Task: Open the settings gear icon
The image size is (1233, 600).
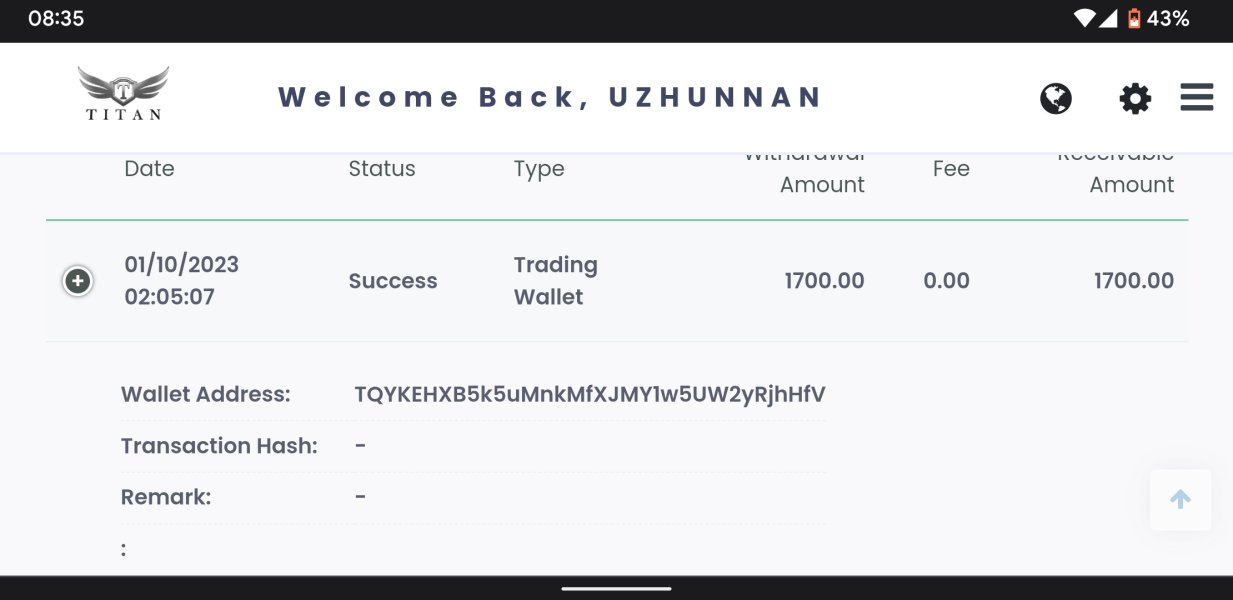Action: (x=1135, y=98)
